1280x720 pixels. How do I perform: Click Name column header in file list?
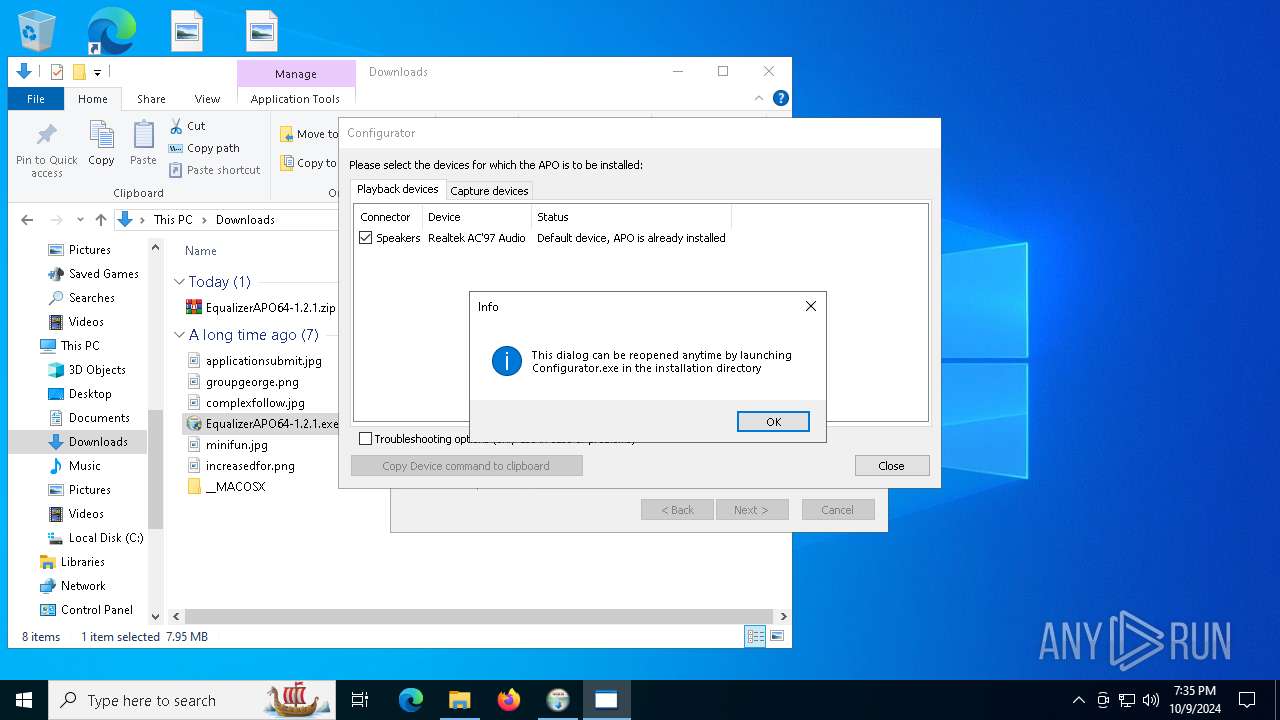click(x=201, y=251)
